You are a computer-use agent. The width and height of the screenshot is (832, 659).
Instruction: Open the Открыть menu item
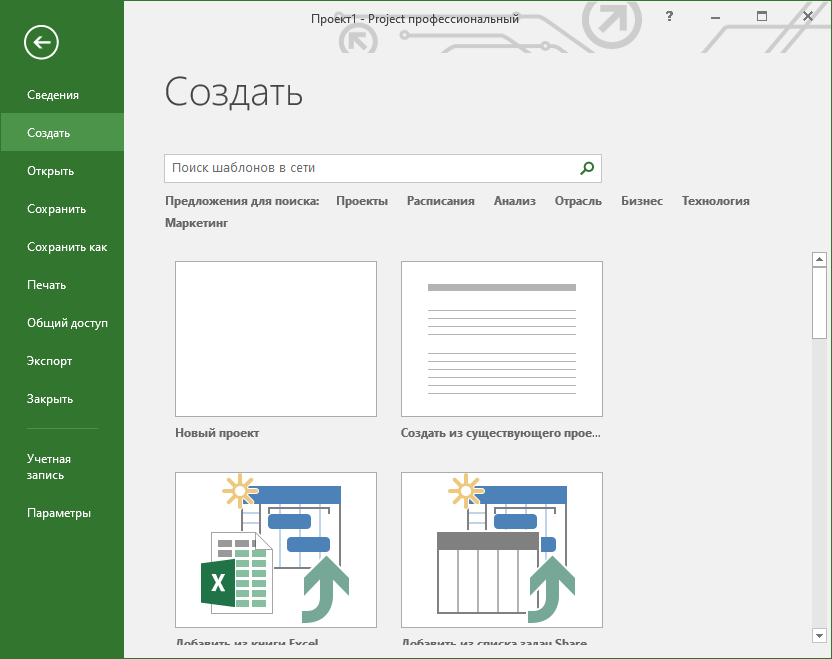pos(51,171)
